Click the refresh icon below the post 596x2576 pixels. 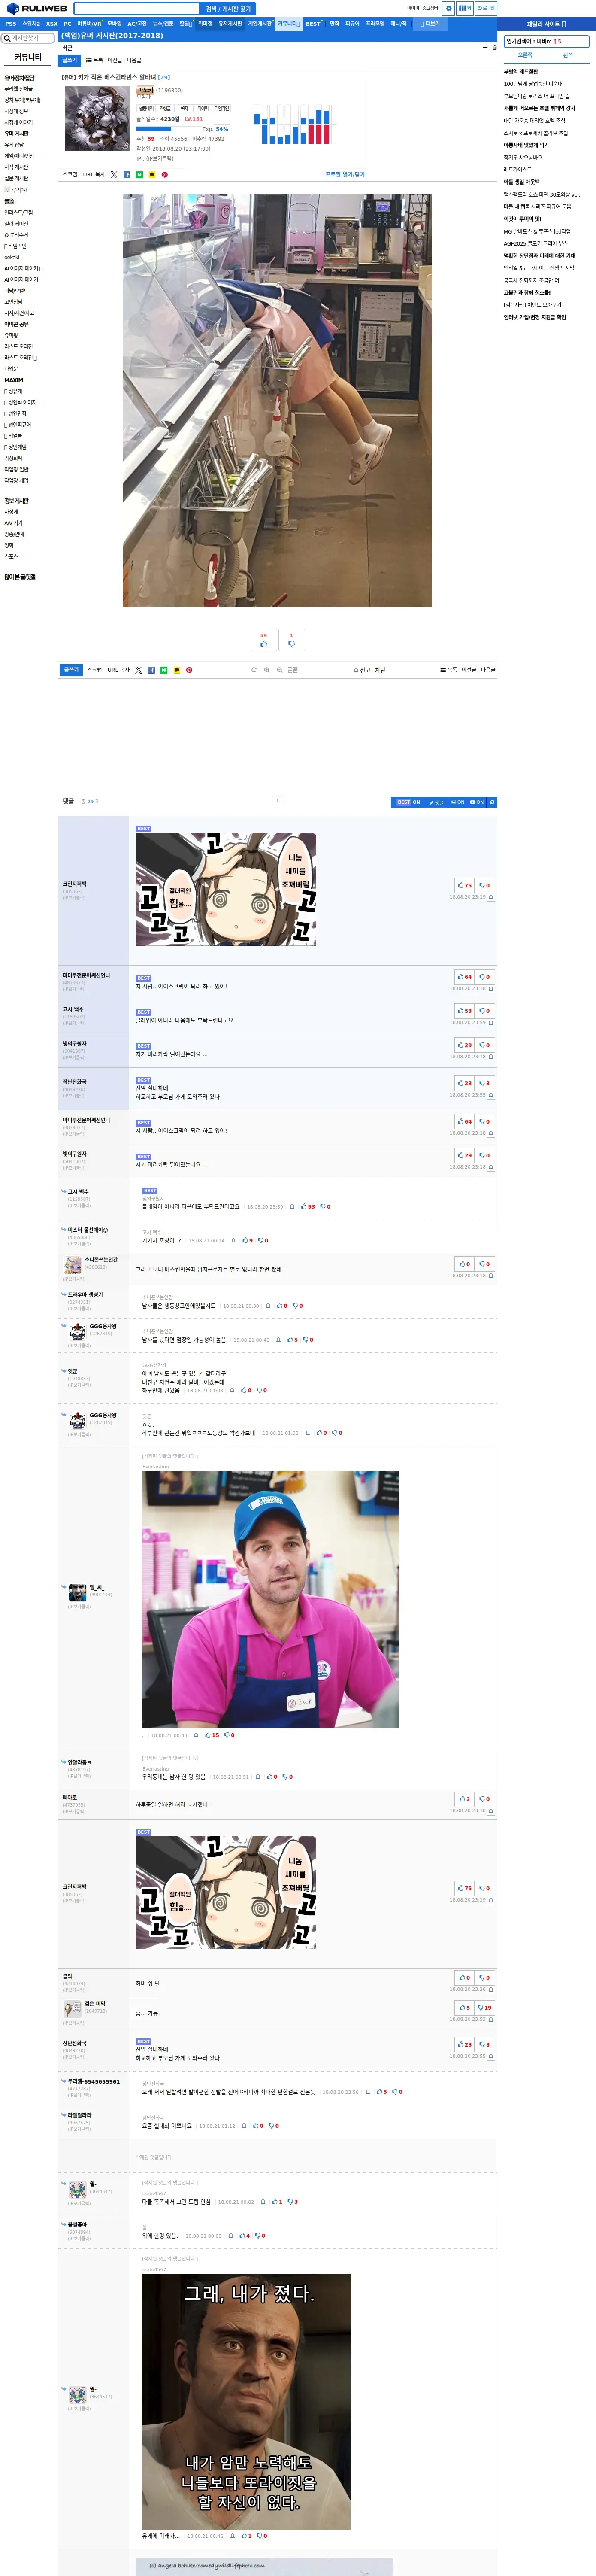pos(254,670)
